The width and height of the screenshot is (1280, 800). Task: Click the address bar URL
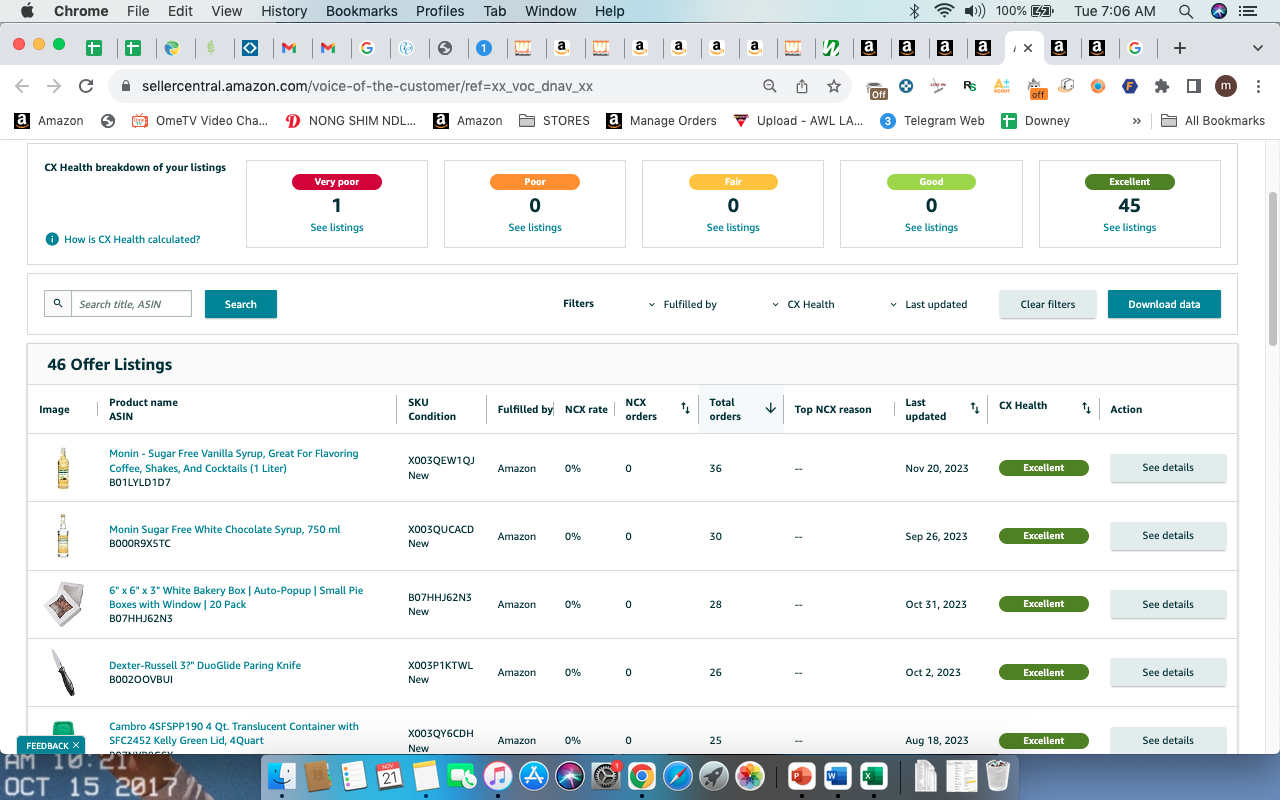367,86
